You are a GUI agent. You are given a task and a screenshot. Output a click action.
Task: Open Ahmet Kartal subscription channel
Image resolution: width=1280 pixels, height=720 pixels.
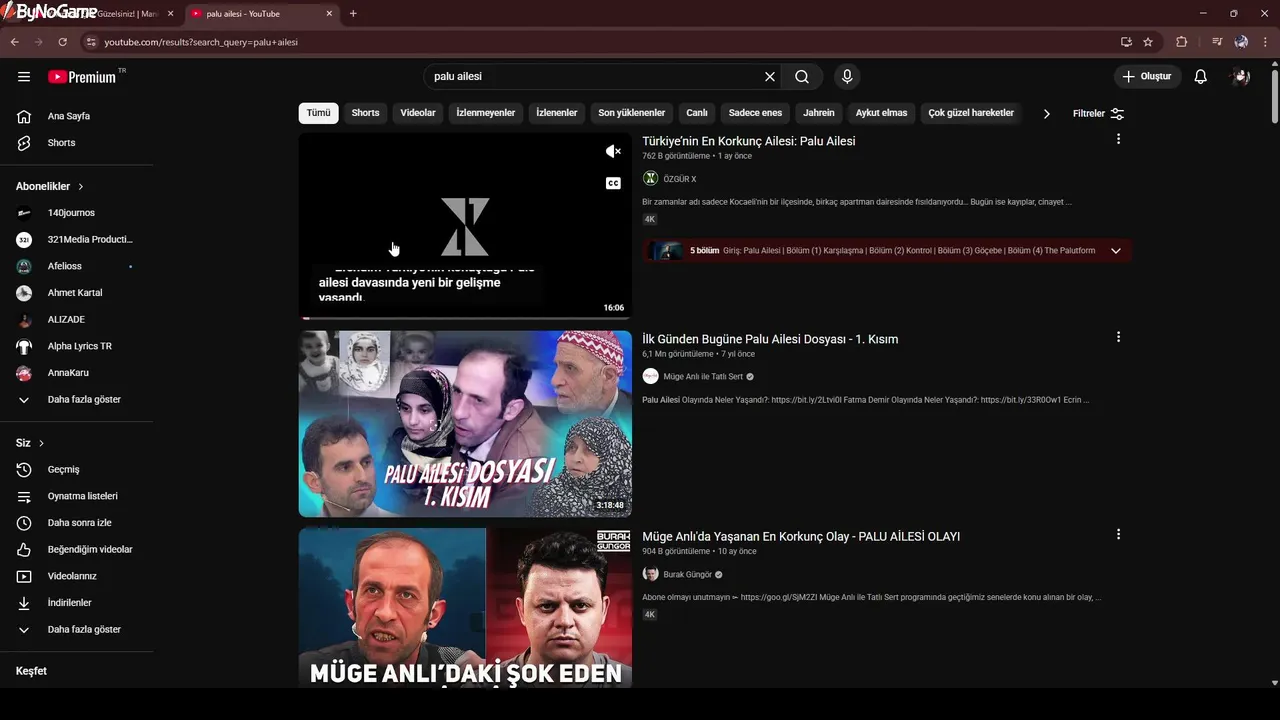tap(77, 293)
